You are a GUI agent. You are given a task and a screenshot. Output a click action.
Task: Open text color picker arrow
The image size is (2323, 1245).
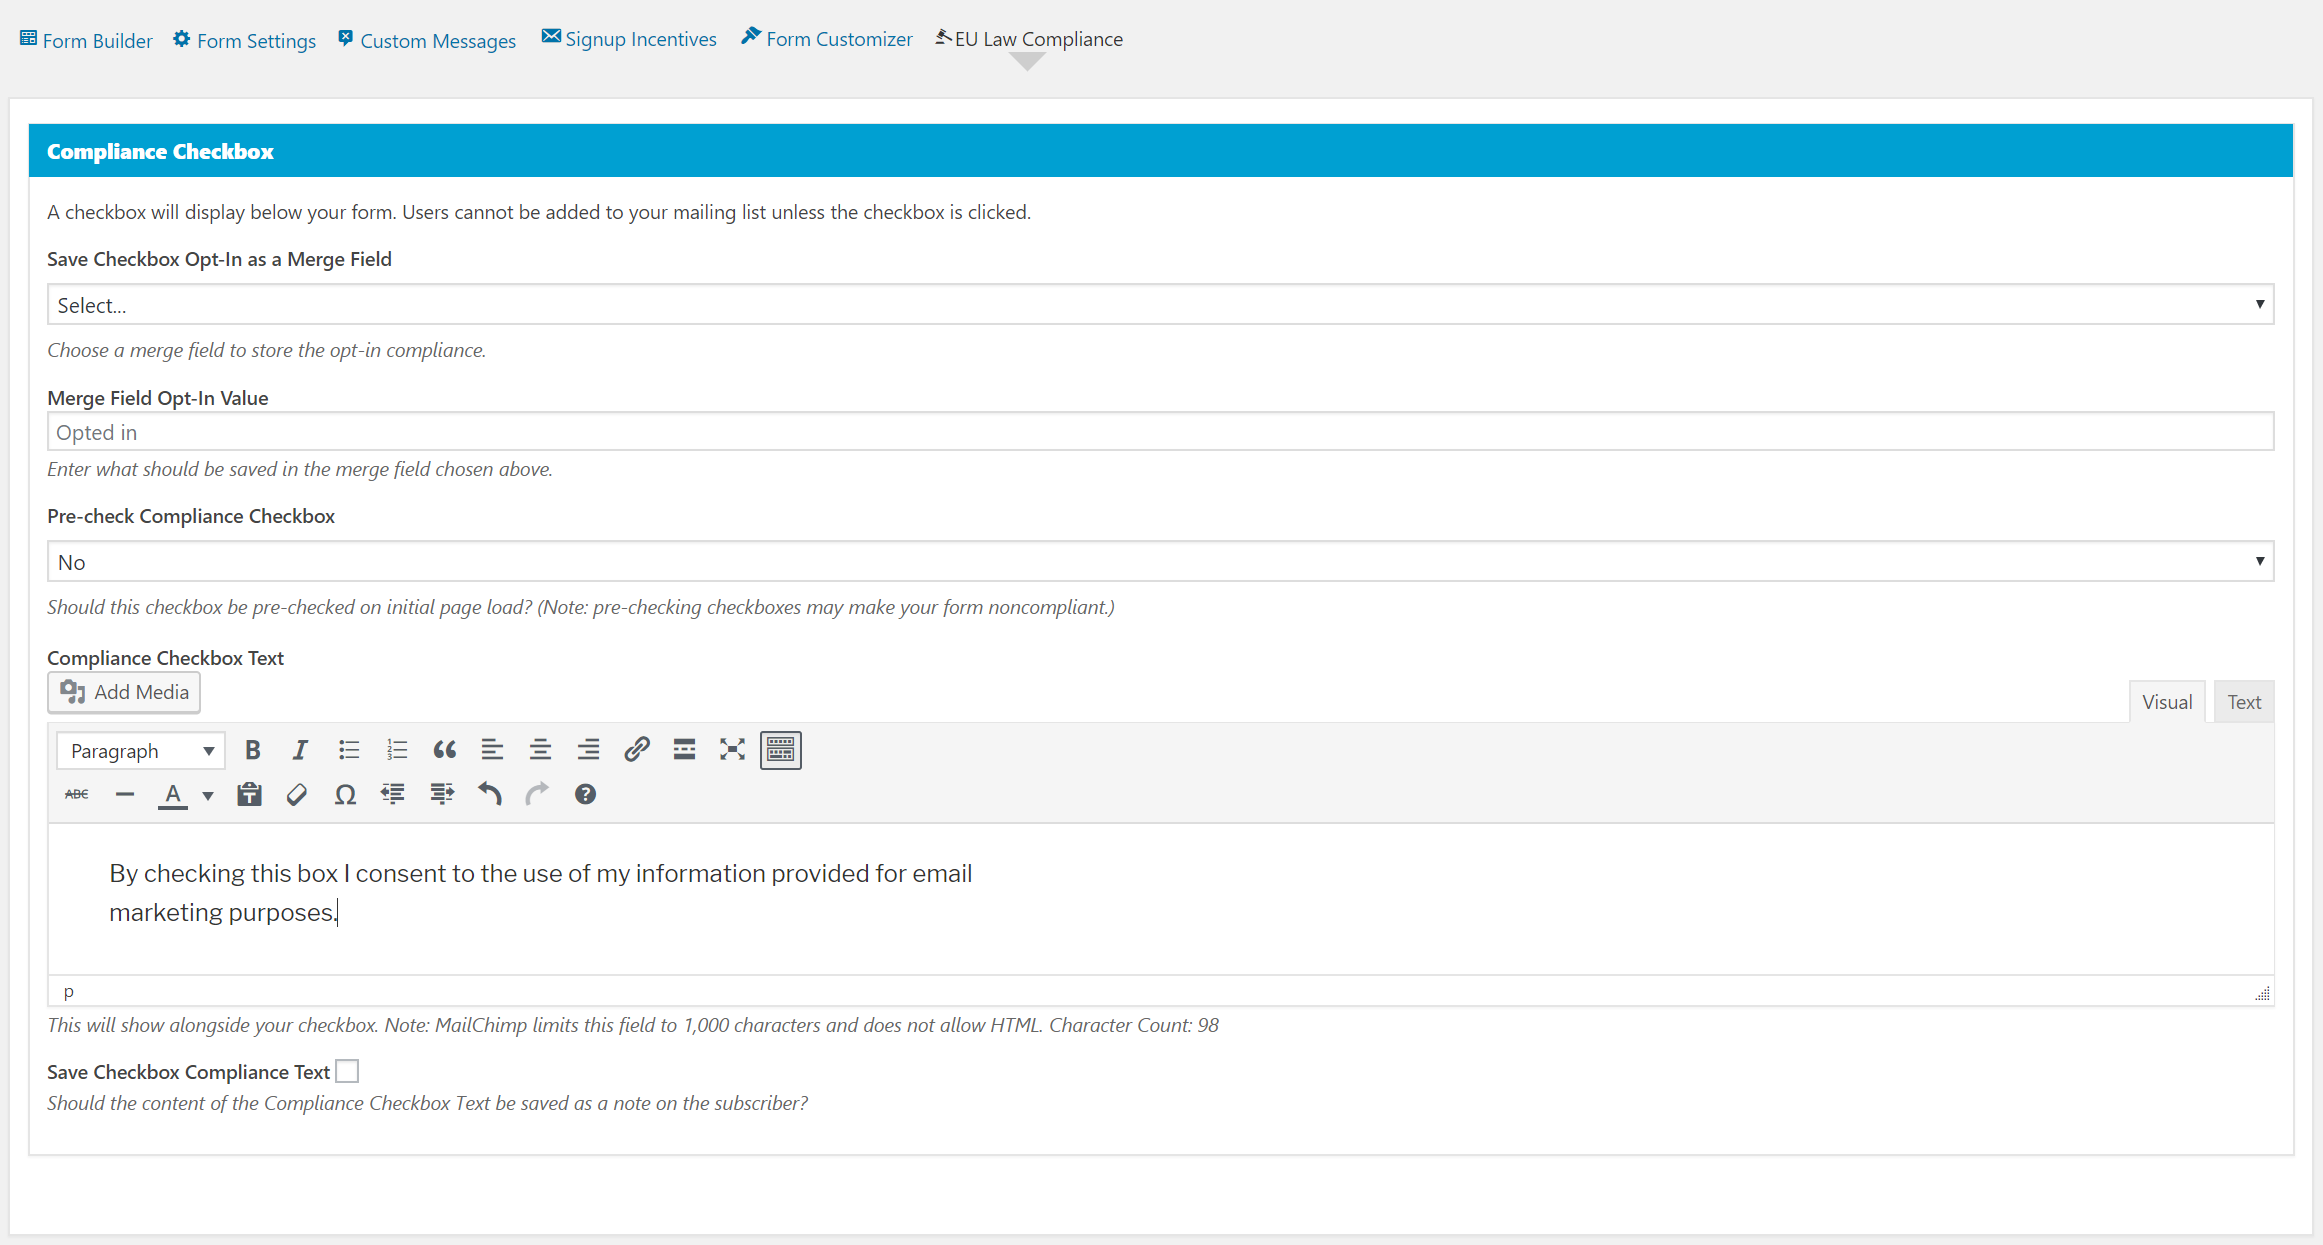click(208, 796)
